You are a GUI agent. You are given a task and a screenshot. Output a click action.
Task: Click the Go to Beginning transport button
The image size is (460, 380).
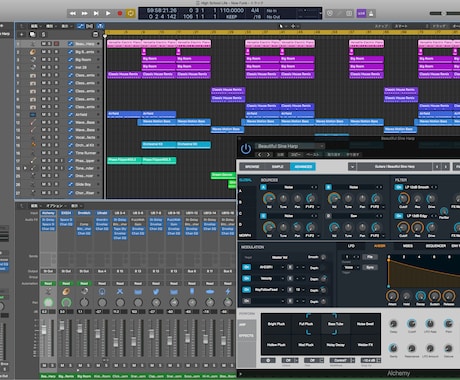coord(96,13)
